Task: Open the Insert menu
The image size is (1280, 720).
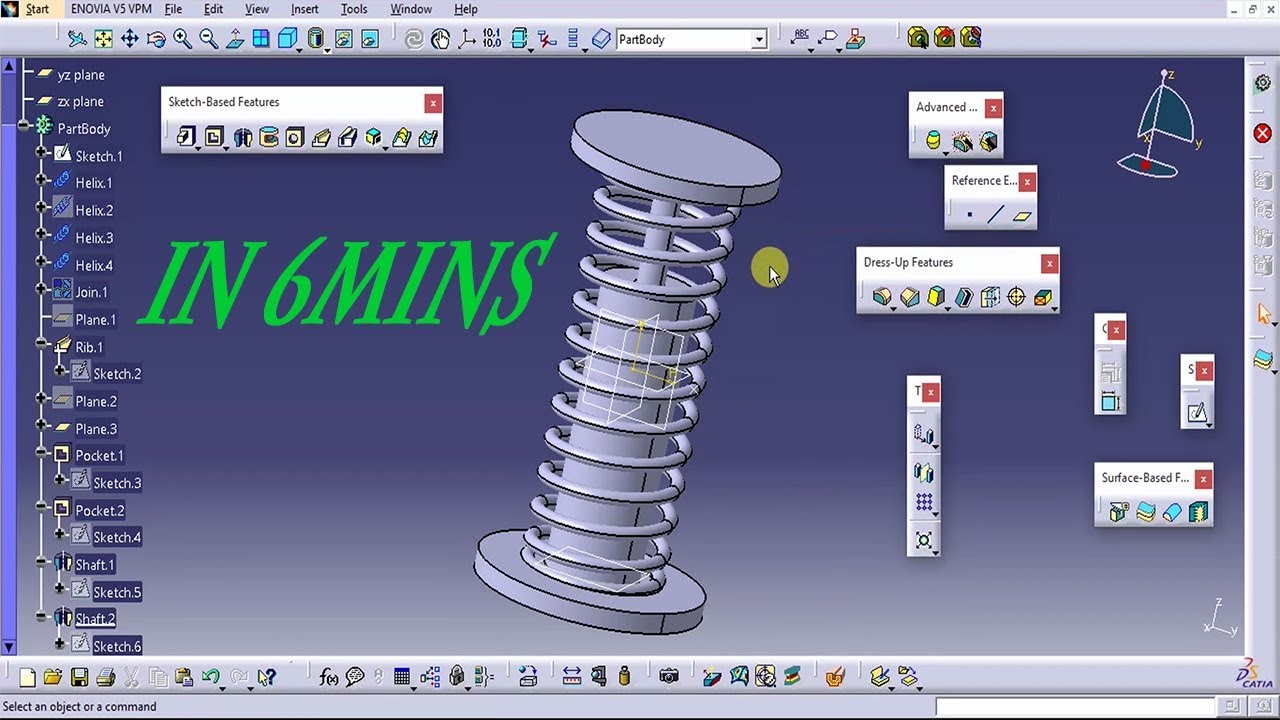Action: click(305, 9)
